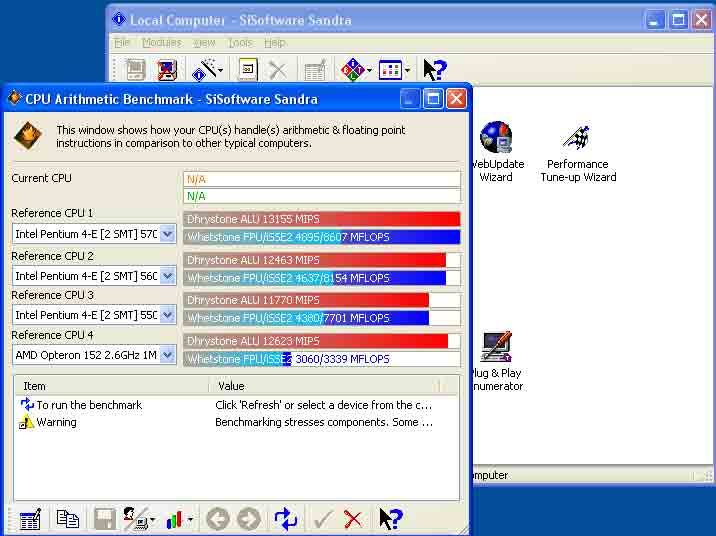Open the Performance Tune-up Wizard module

click(578, 152)
